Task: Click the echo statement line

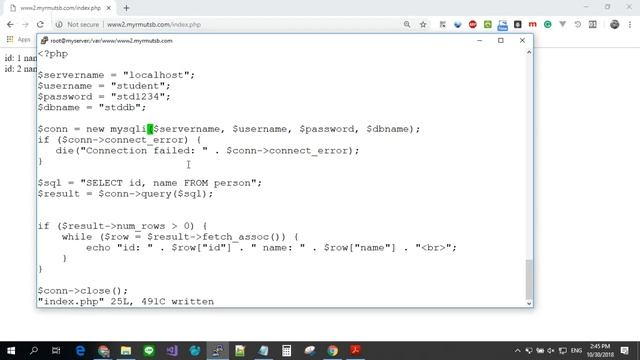Action: [271, 248]
